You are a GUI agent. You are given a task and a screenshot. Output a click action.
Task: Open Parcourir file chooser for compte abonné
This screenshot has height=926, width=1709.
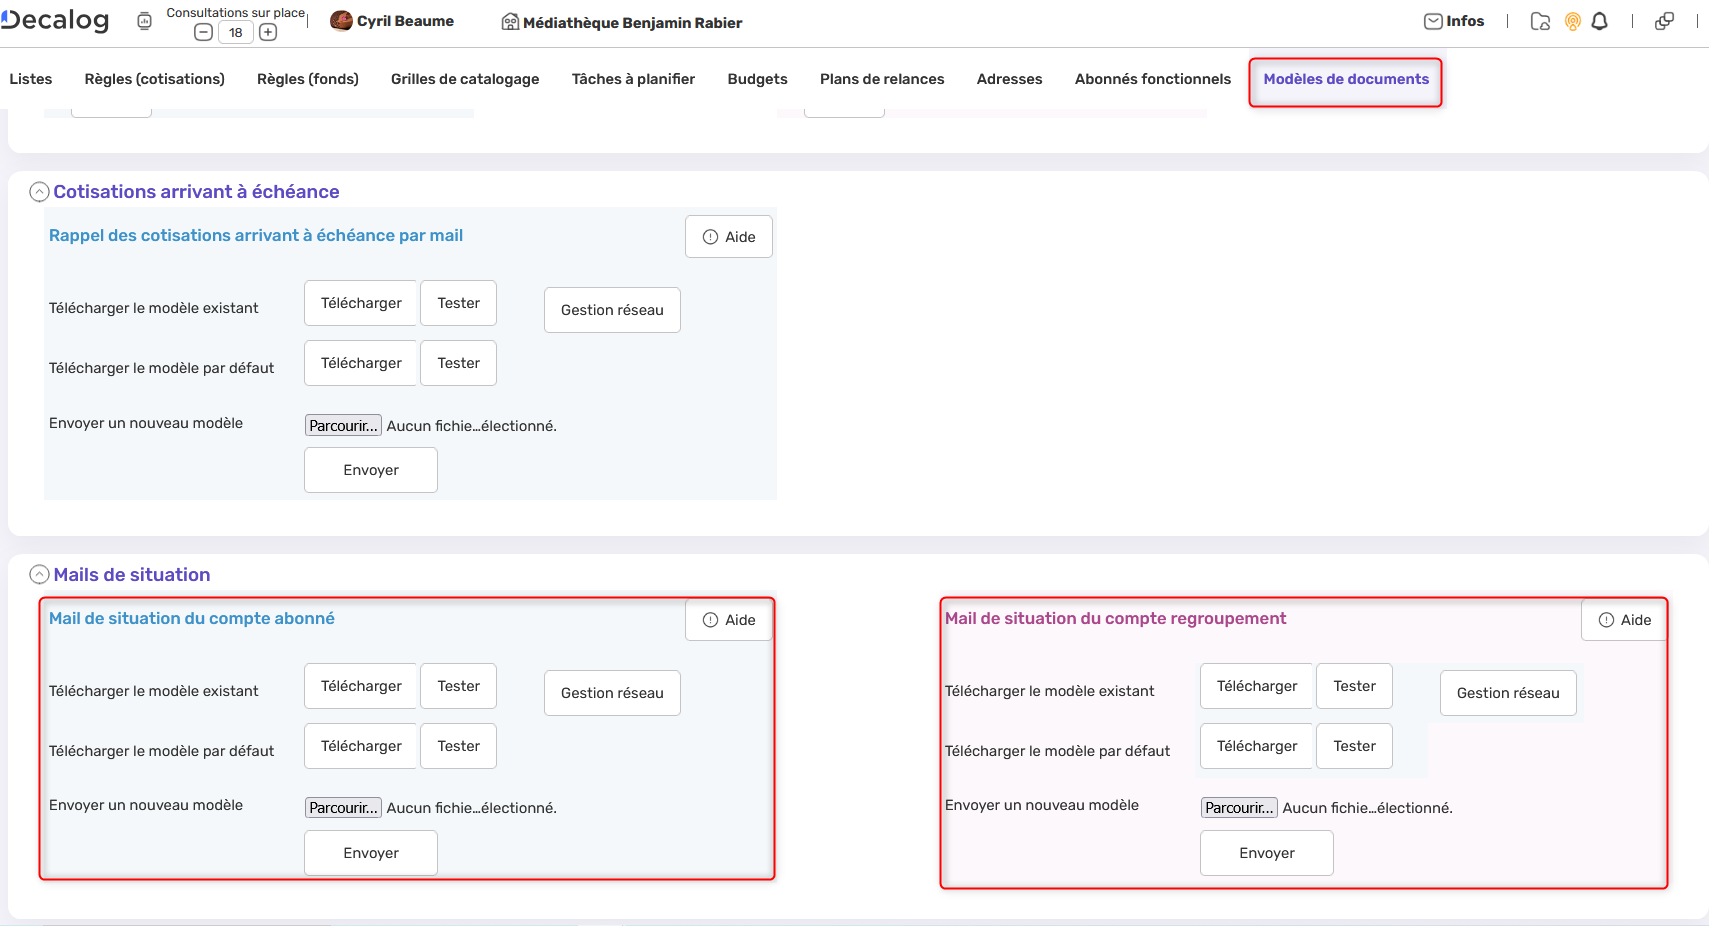click(x=343, y=807)
